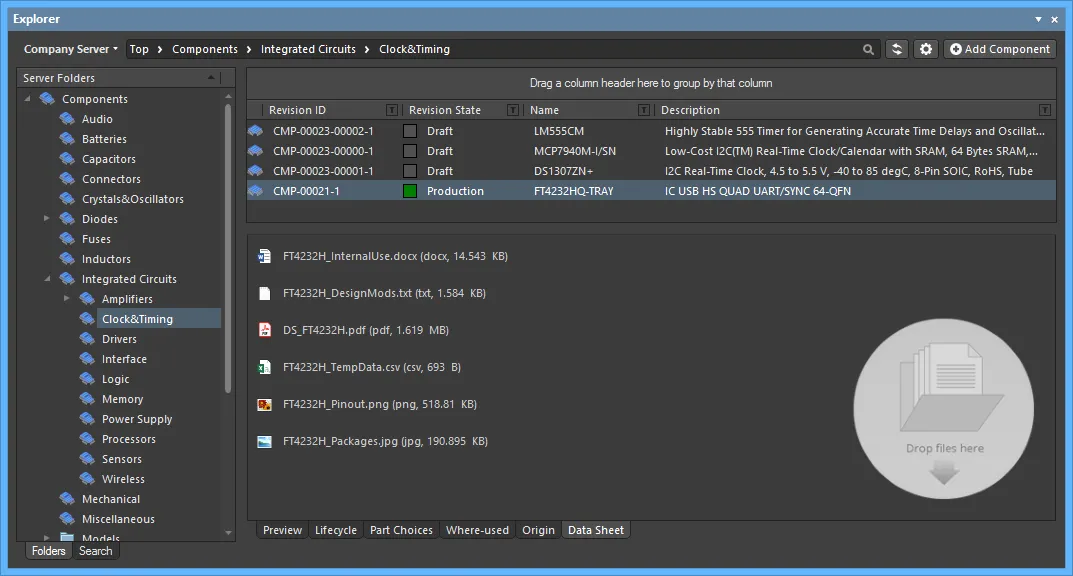Click the Drivers folder icon
This screenshot has height=576, width=1073.
[87, 339]
